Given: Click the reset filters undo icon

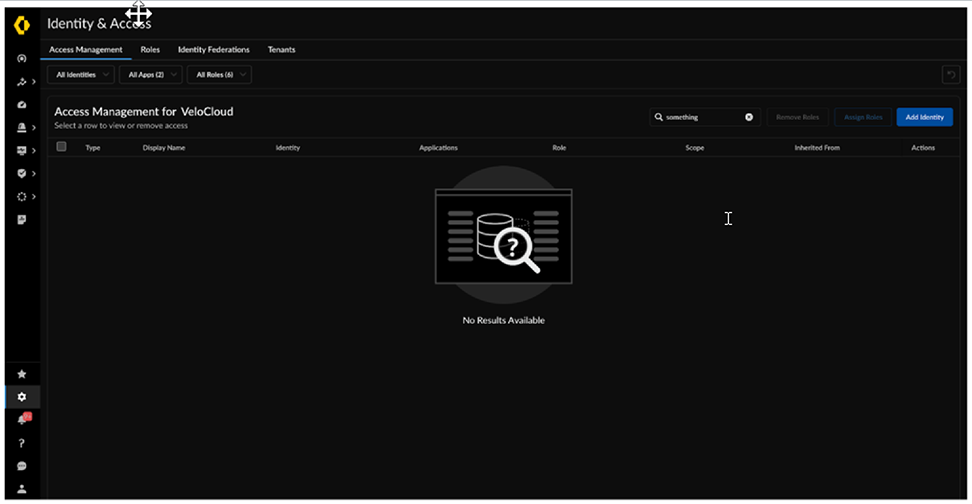Looking at the screenshot, I should (x=950, y=75).
